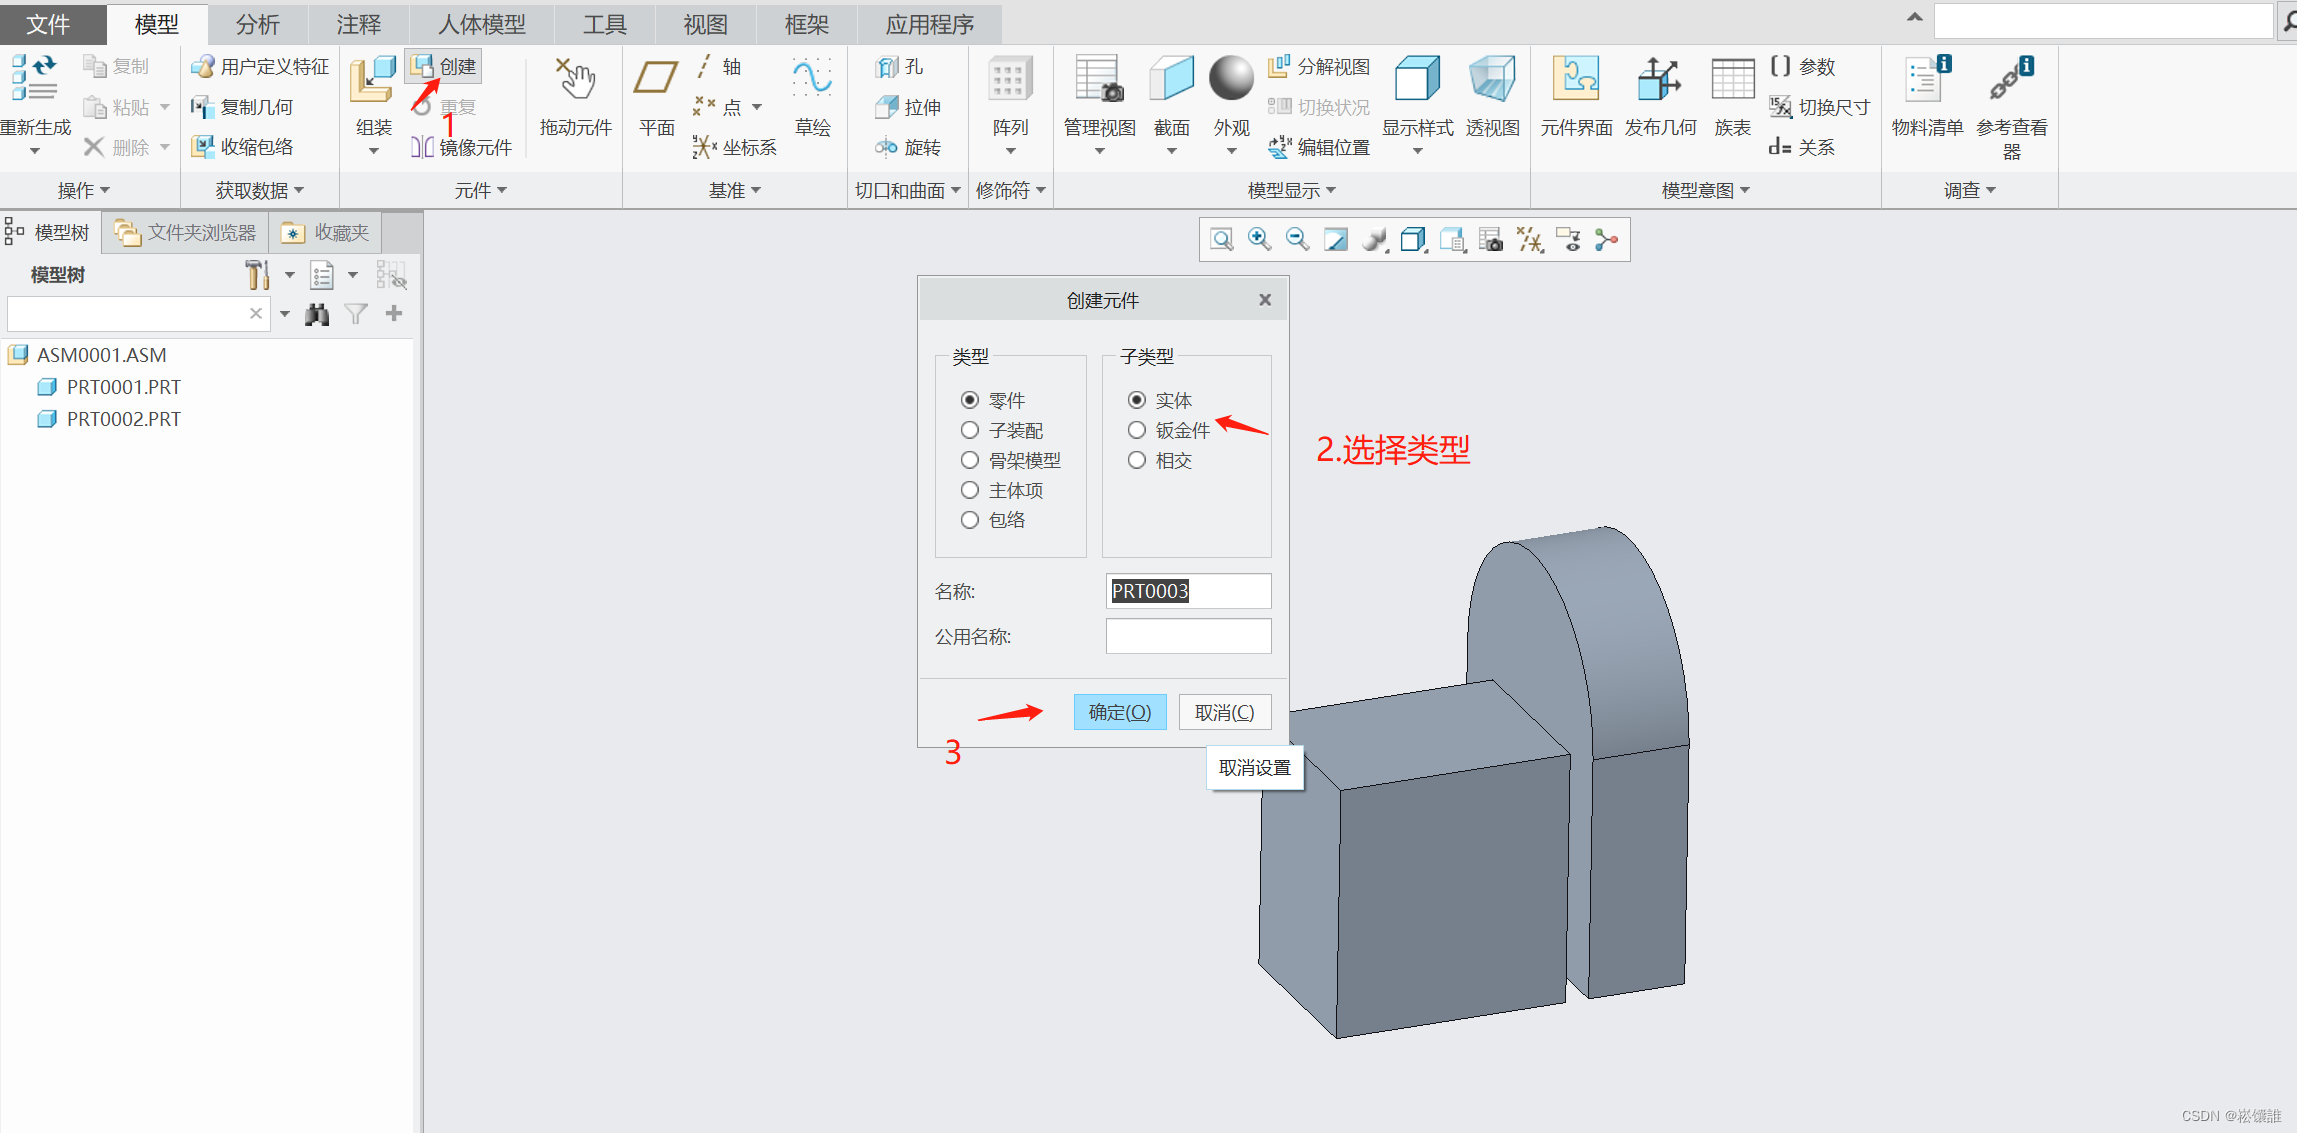2297x1133 pixels.
Task: Click zoom in magnifier in view toolbar
Action: (1259, 239)
